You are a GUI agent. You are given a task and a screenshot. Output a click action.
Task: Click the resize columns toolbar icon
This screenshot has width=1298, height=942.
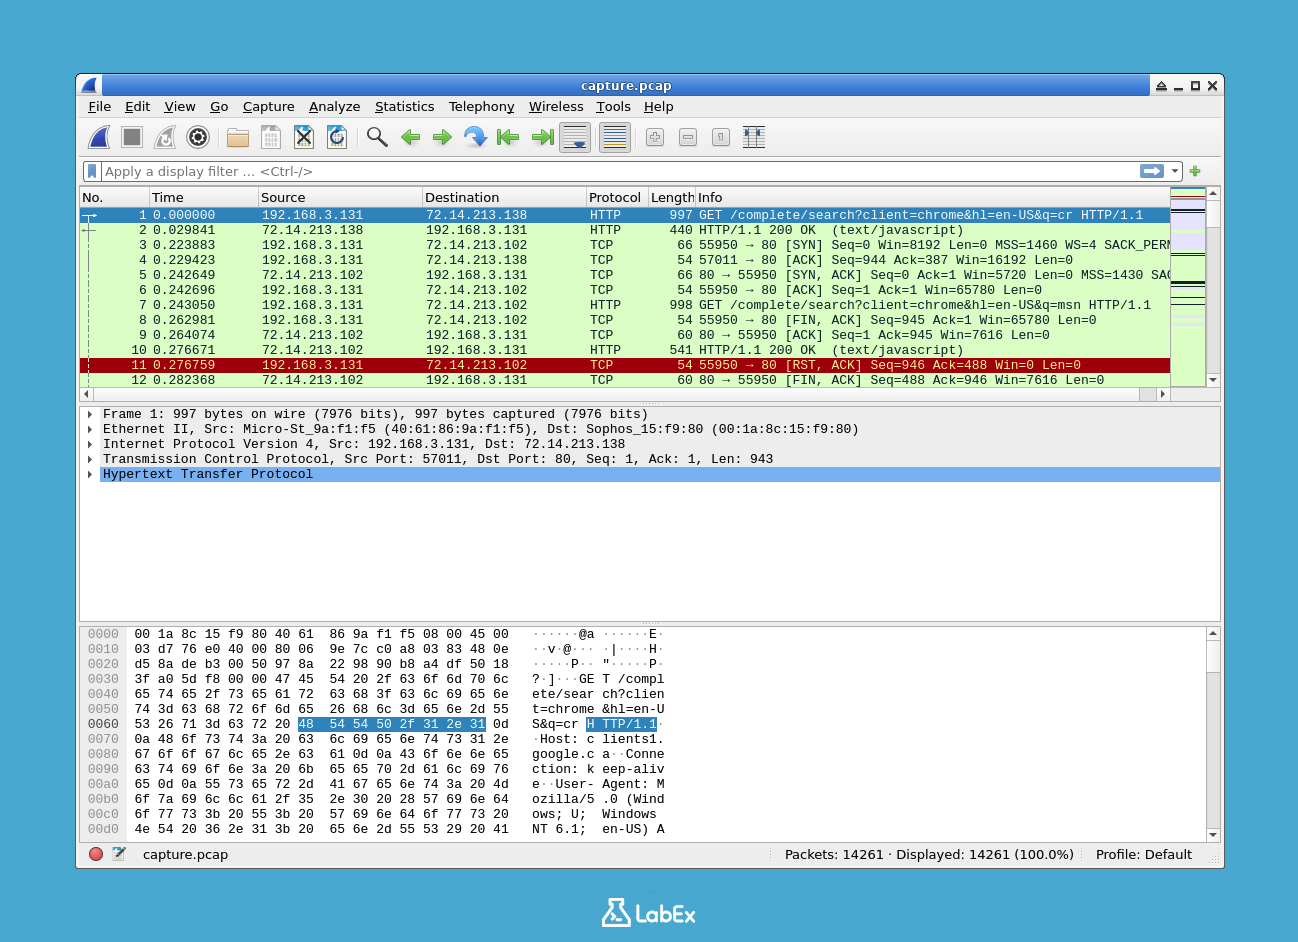(754, 137)
